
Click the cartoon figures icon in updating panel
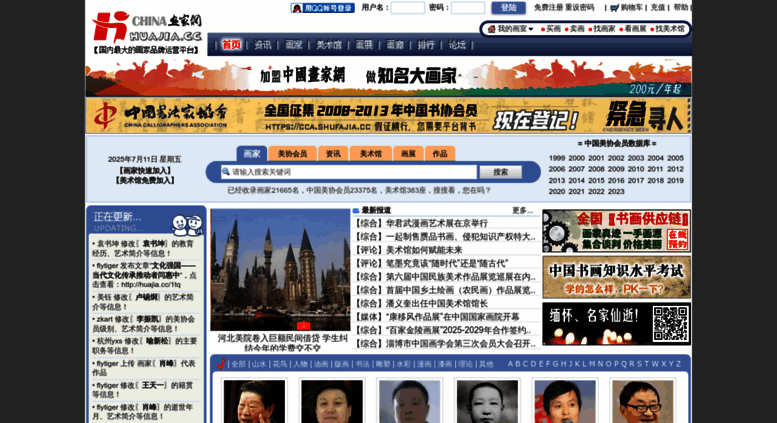[x=187, y=225]
